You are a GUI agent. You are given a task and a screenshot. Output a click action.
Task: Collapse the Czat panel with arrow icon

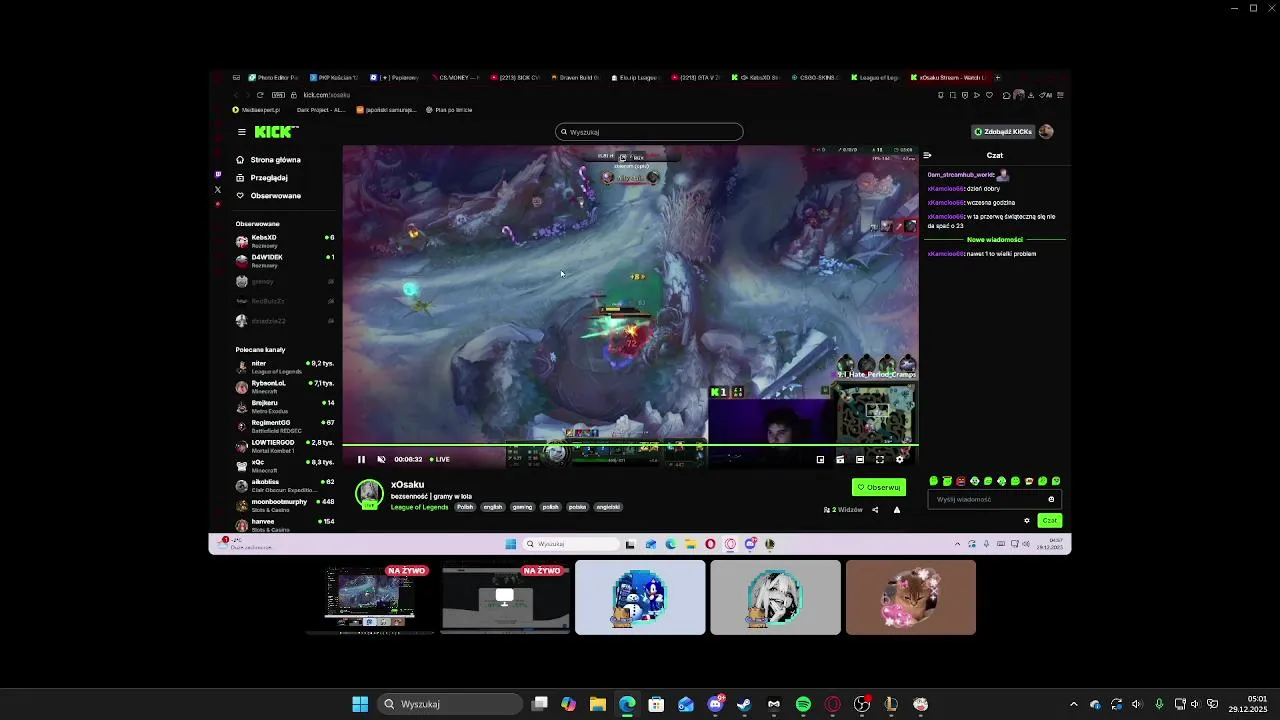point(927,155)
